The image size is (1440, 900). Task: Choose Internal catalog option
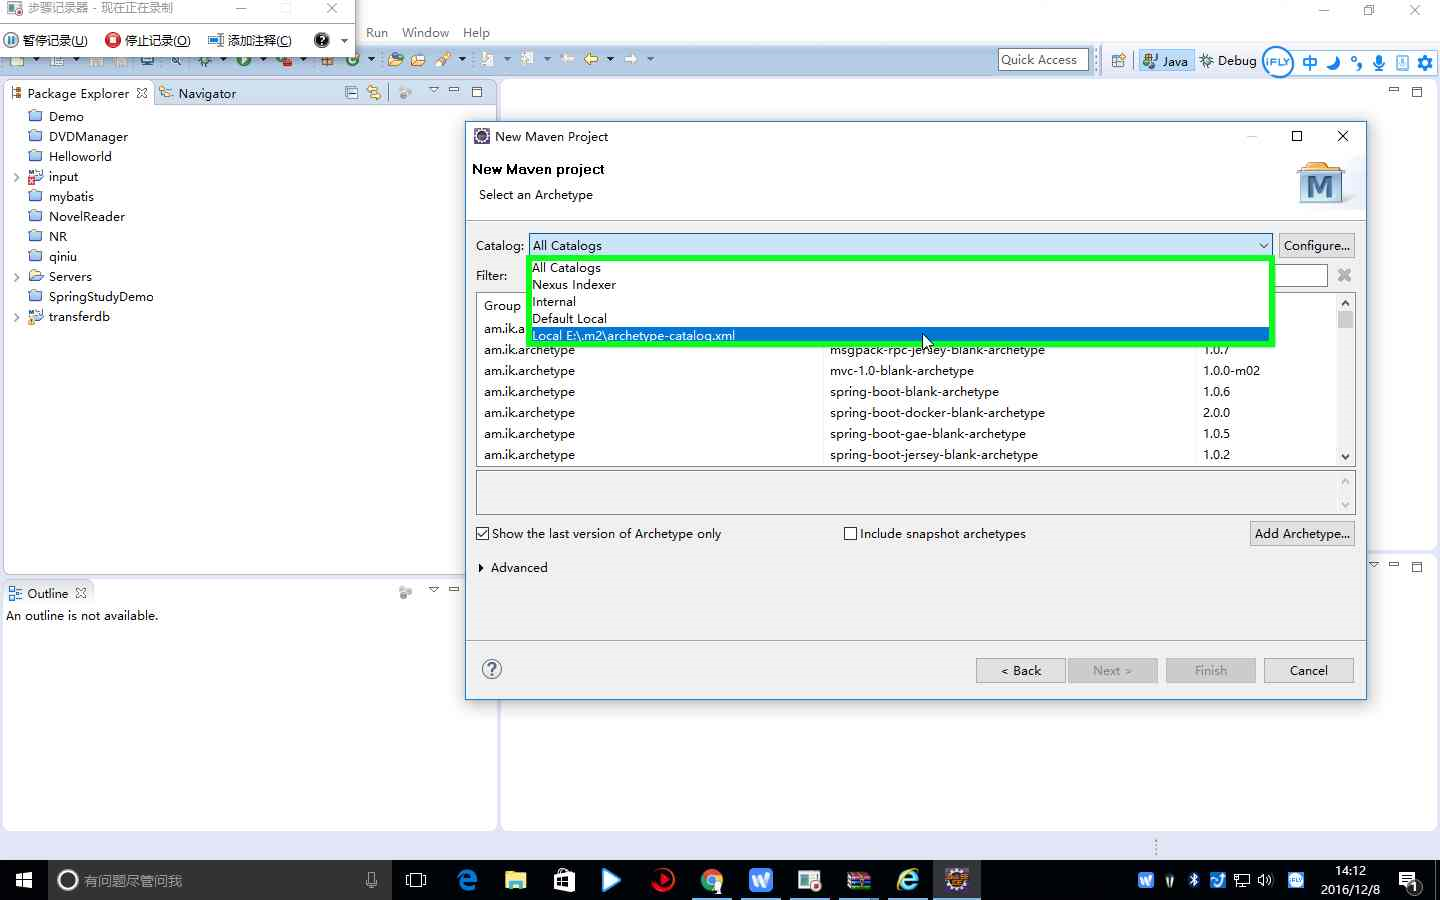click(900, 302)
